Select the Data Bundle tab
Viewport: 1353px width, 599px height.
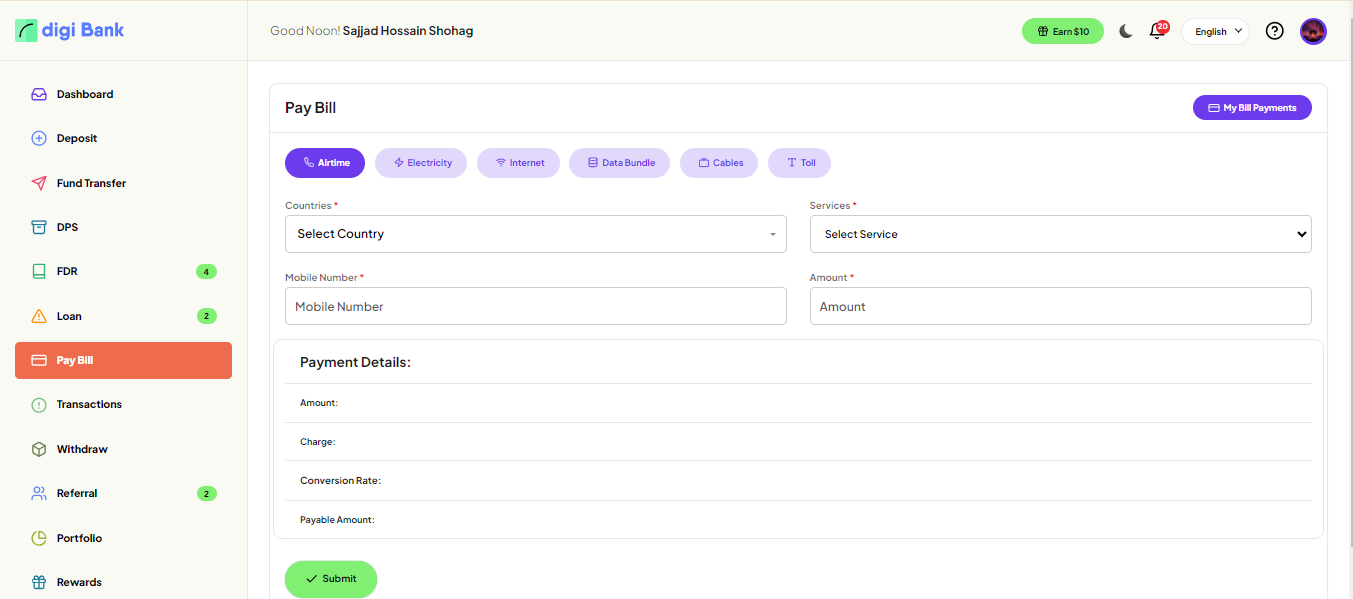tap(619, 163)
